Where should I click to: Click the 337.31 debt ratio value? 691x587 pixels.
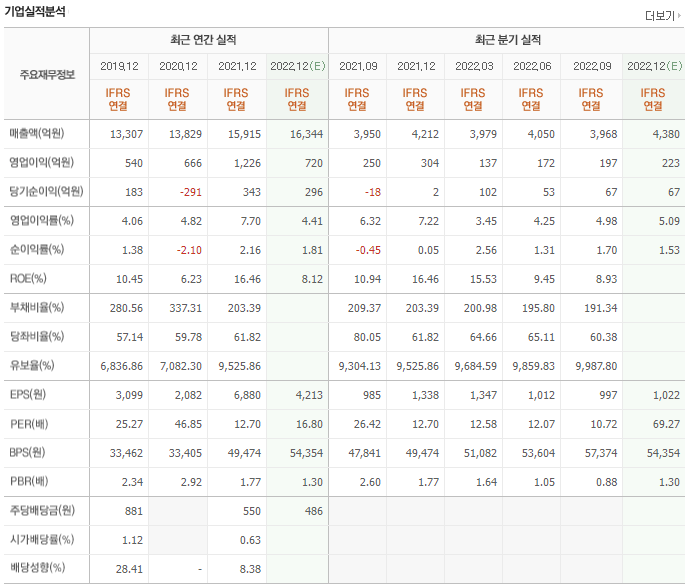pos(186,308)
